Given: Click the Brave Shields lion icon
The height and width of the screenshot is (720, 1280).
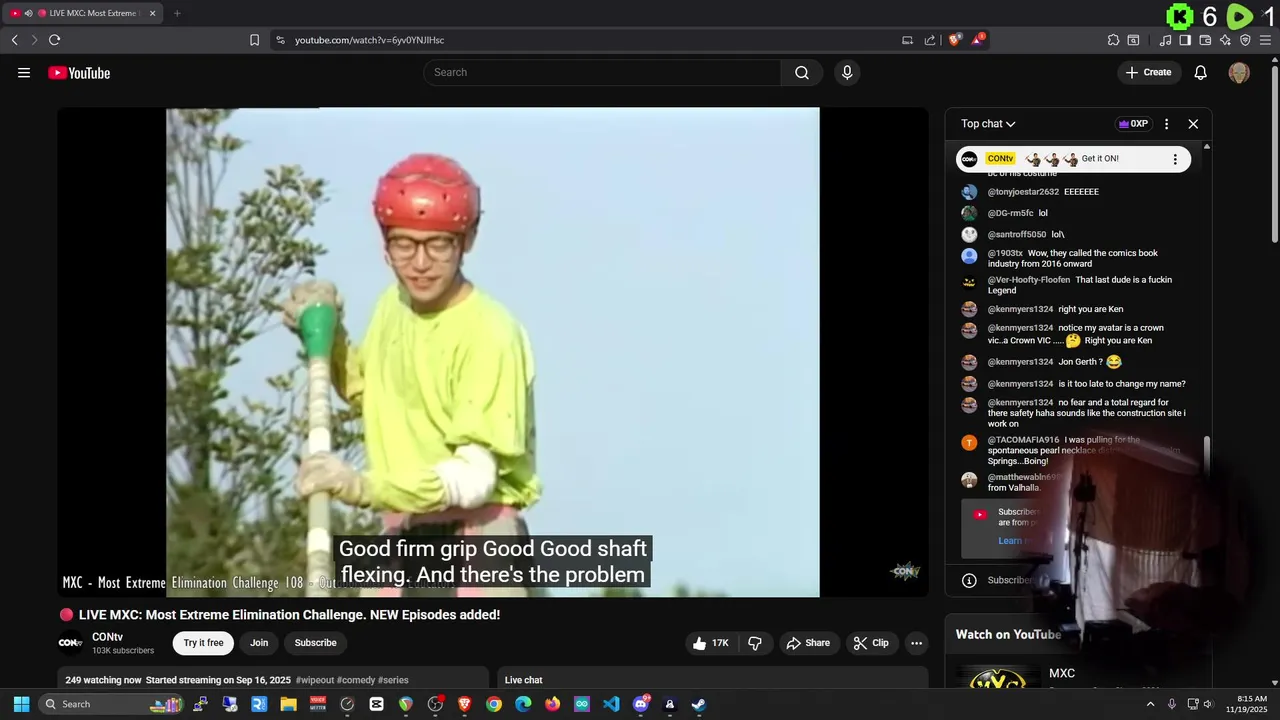Looking at the screenshot, I should [x=955, y=40].
